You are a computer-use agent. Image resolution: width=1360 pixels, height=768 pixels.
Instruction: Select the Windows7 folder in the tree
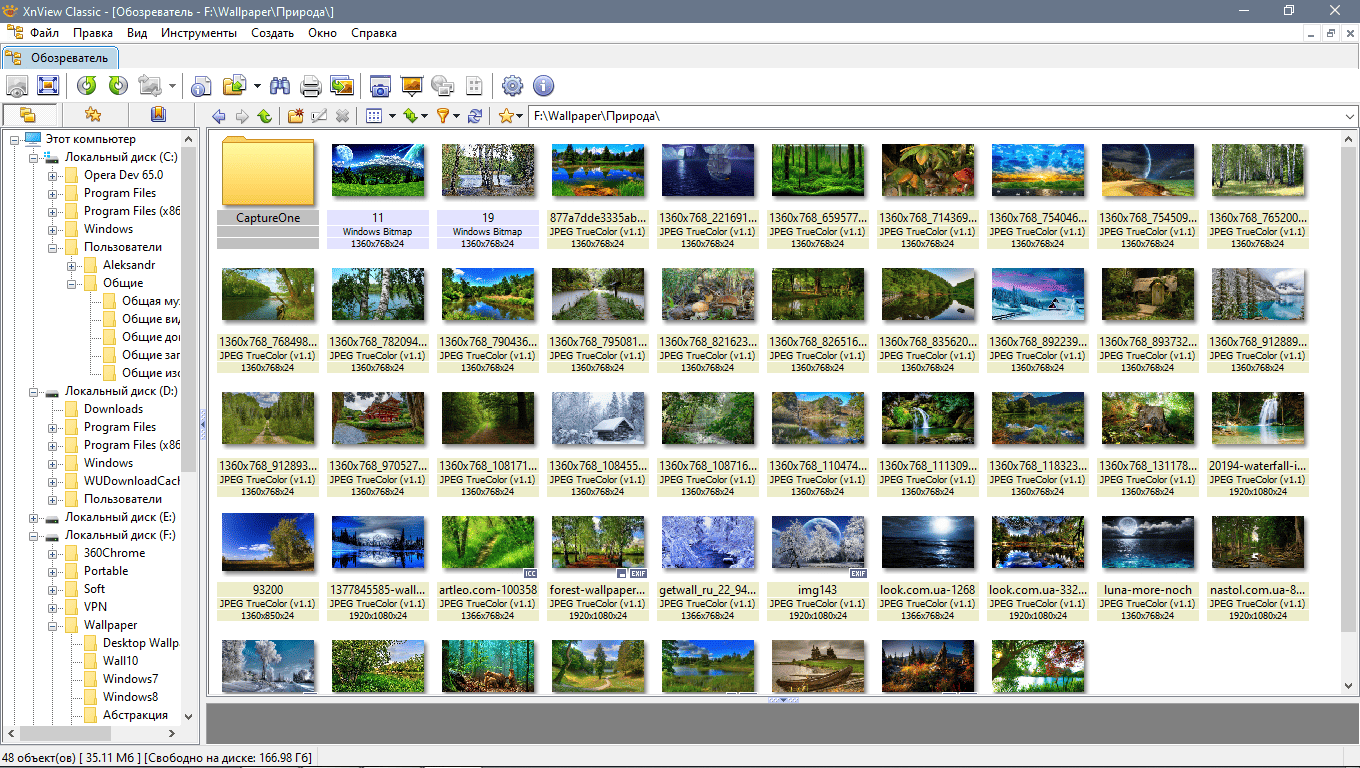click(130, 679)
